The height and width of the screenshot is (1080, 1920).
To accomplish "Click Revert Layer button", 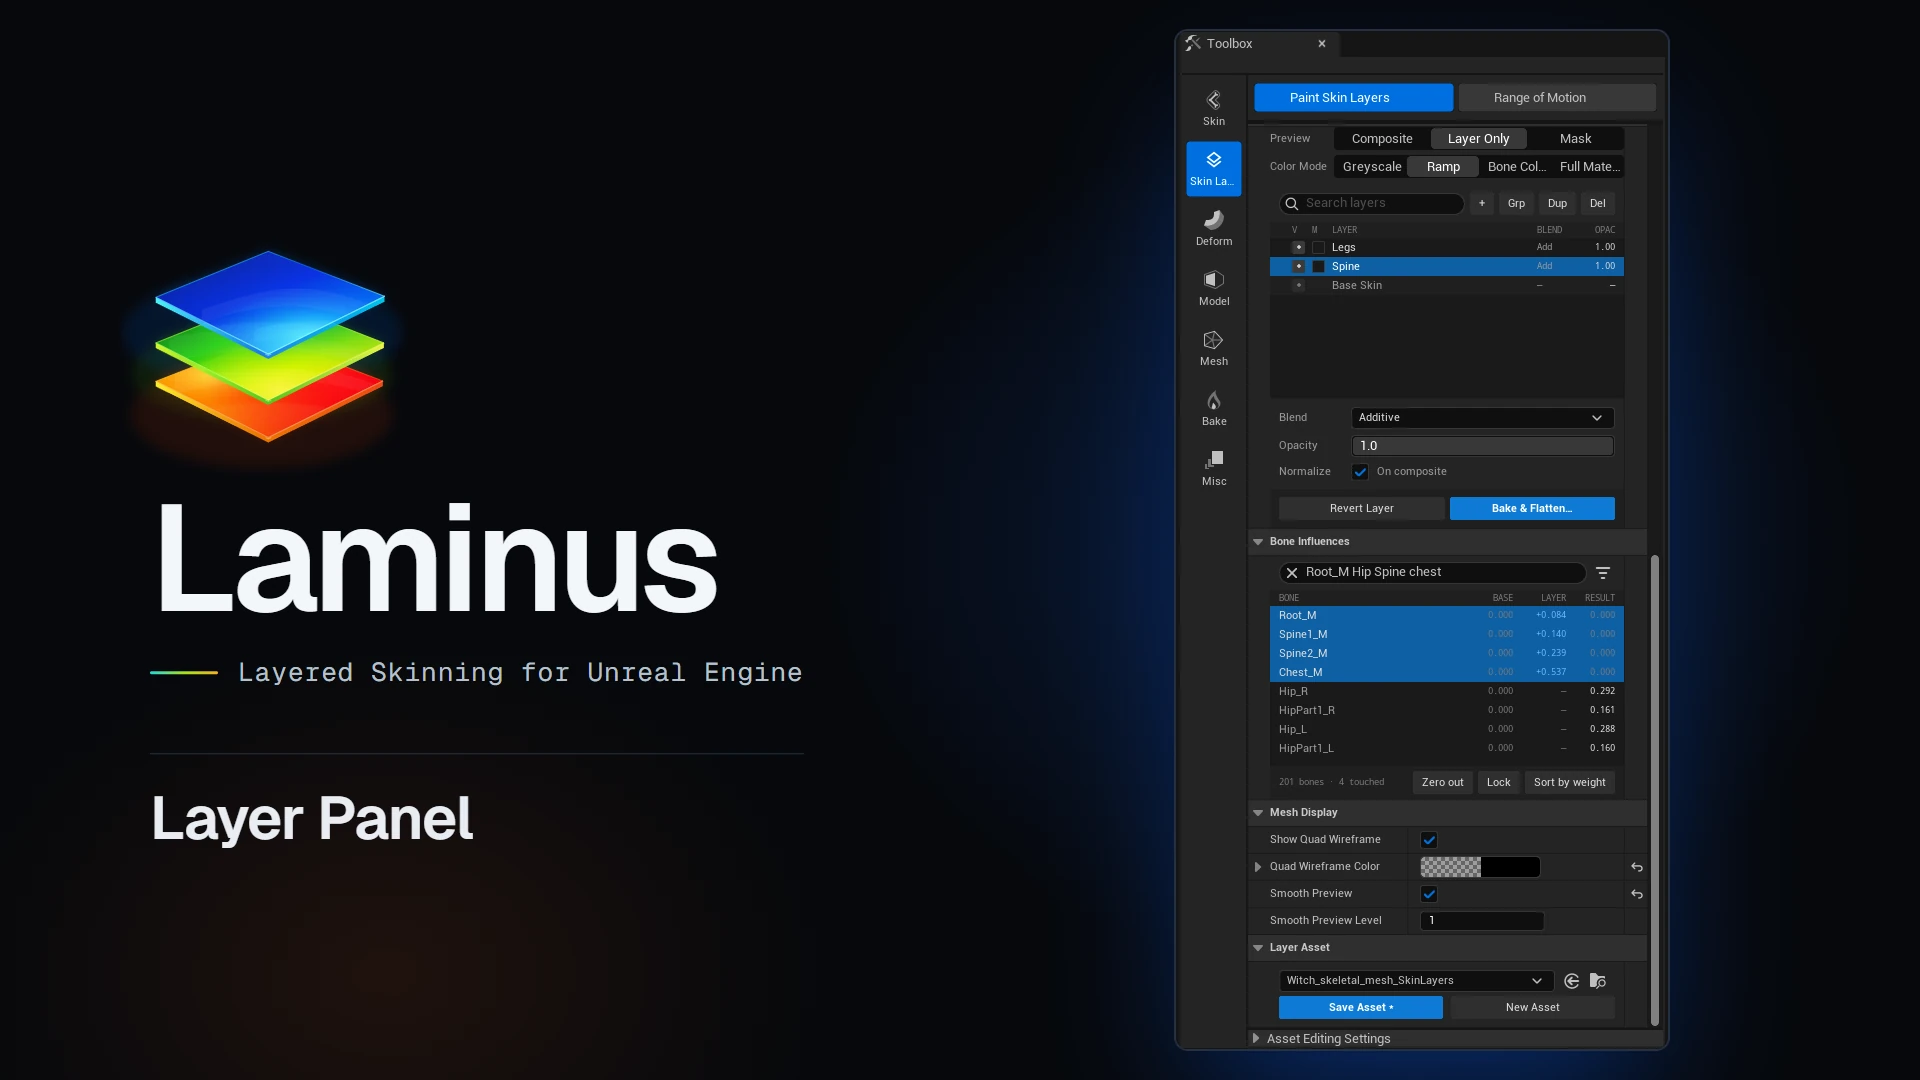I will [1361, 509].
